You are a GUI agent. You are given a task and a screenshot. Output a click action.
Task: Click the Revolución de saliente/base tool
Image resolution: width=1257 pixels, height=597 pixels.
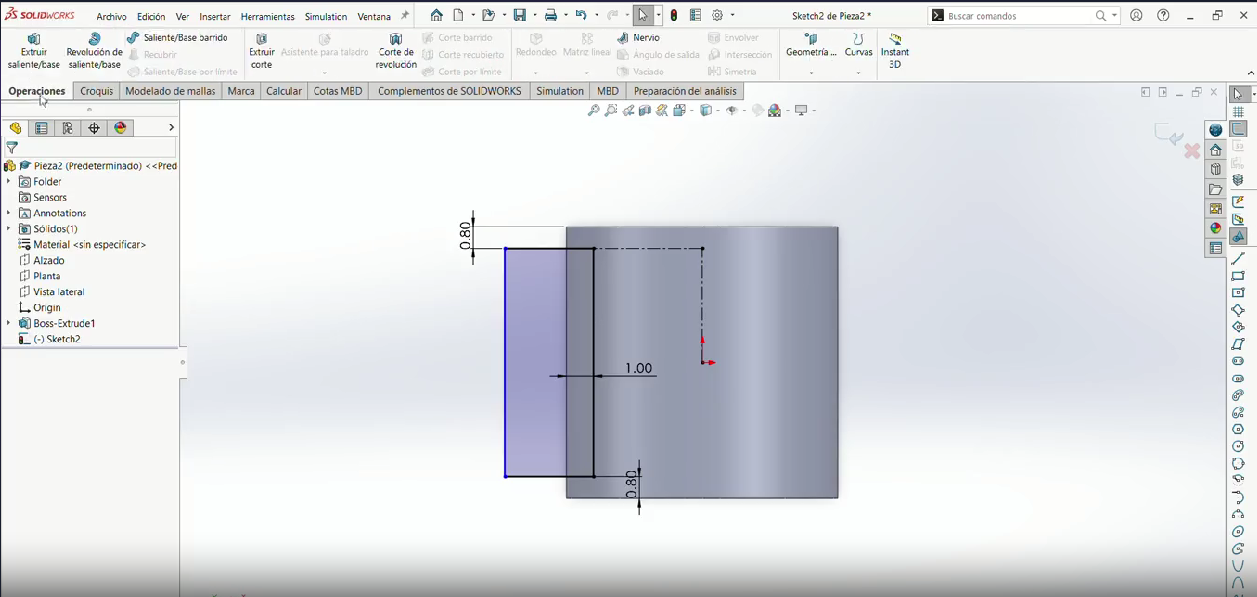95,51
